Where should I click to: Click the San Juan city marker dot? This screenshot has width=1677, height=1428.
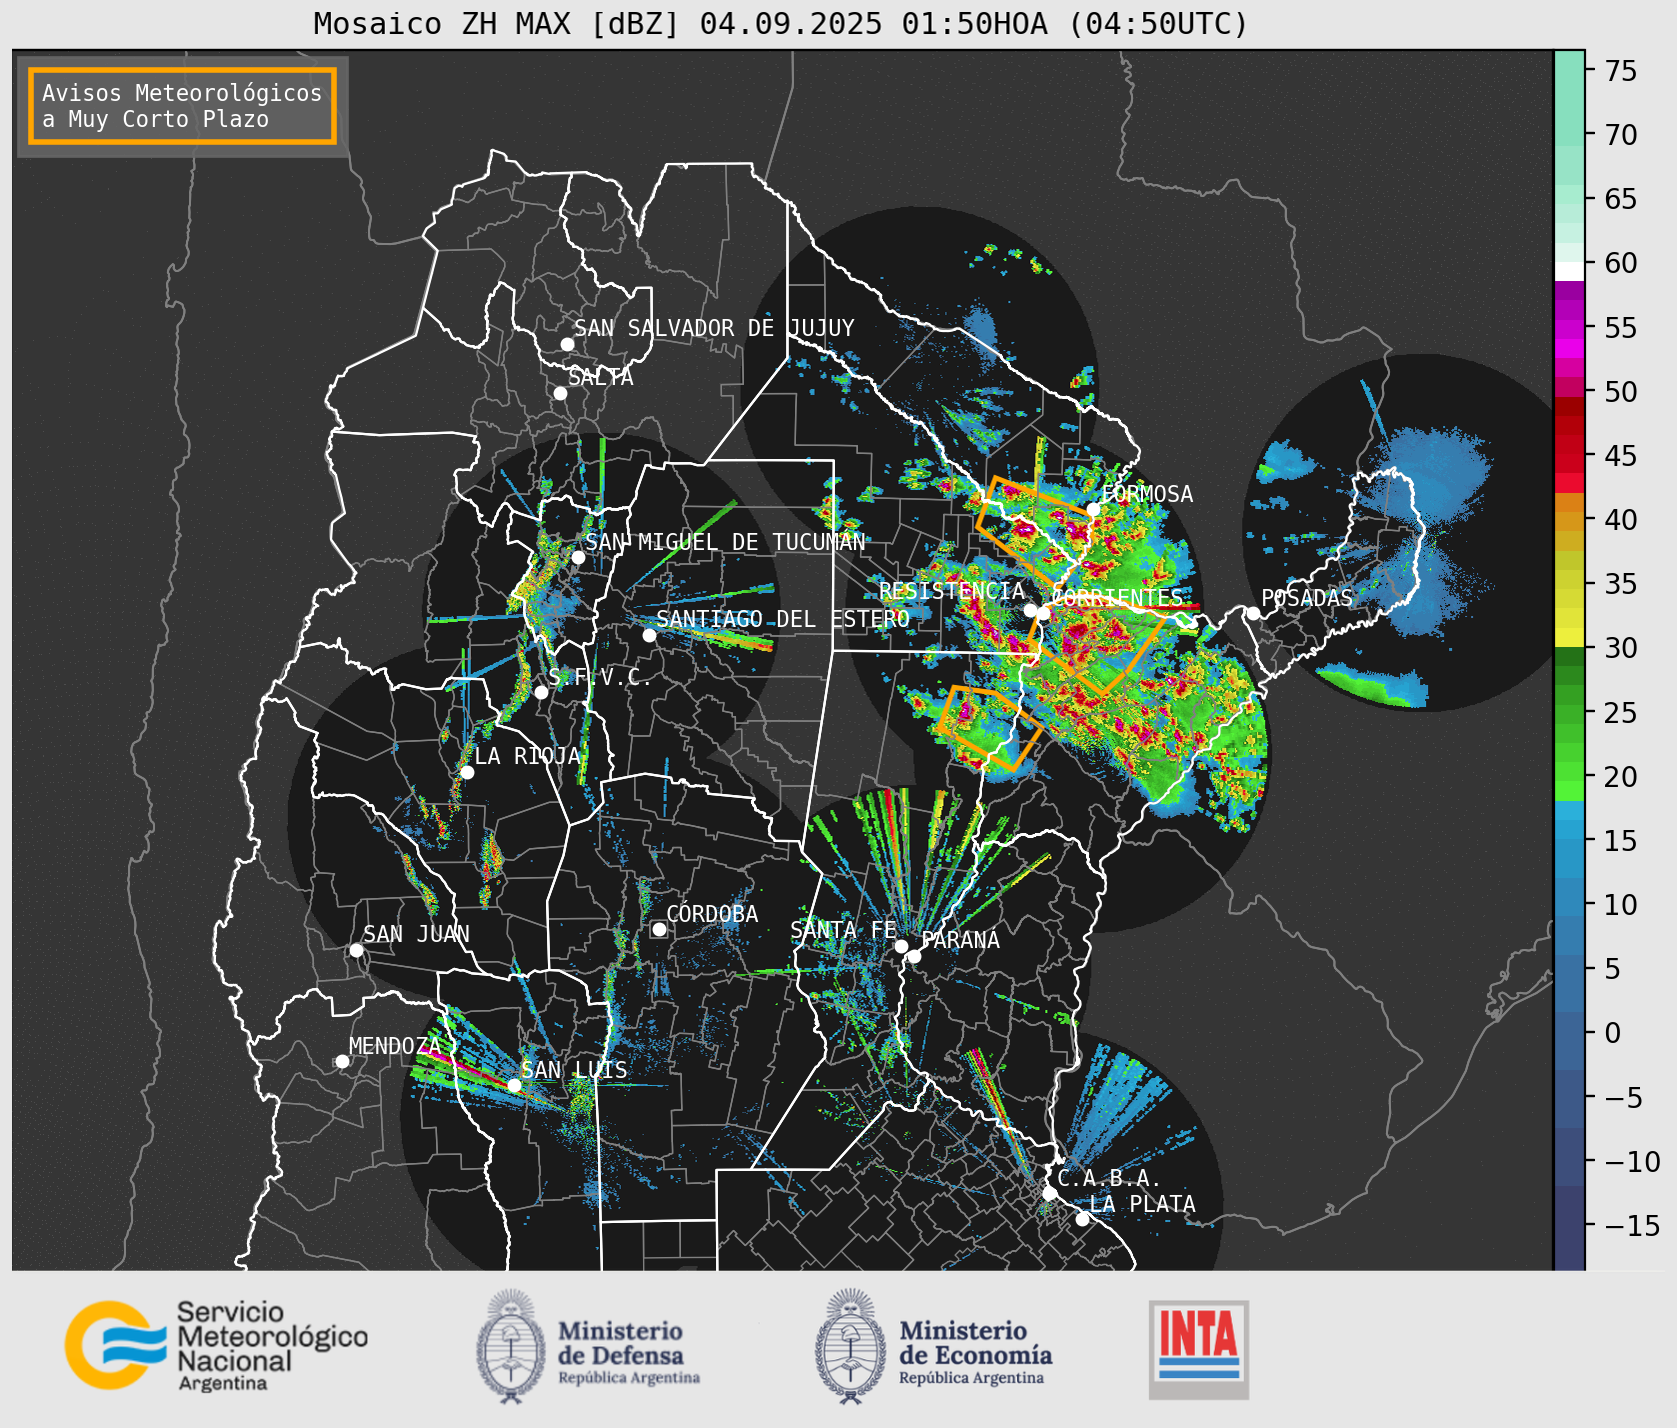coord(356,950)
